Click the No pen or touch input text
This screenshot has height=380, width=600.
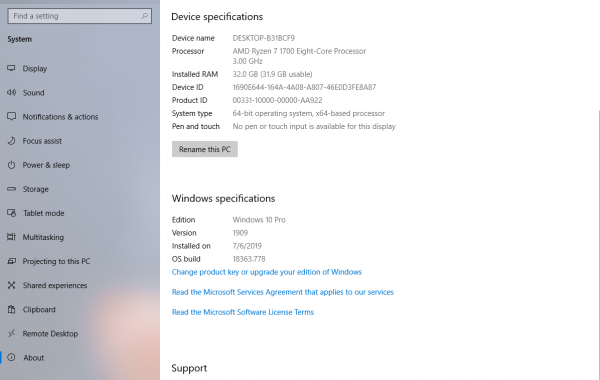pyautogui.click(x=314, y=126)
